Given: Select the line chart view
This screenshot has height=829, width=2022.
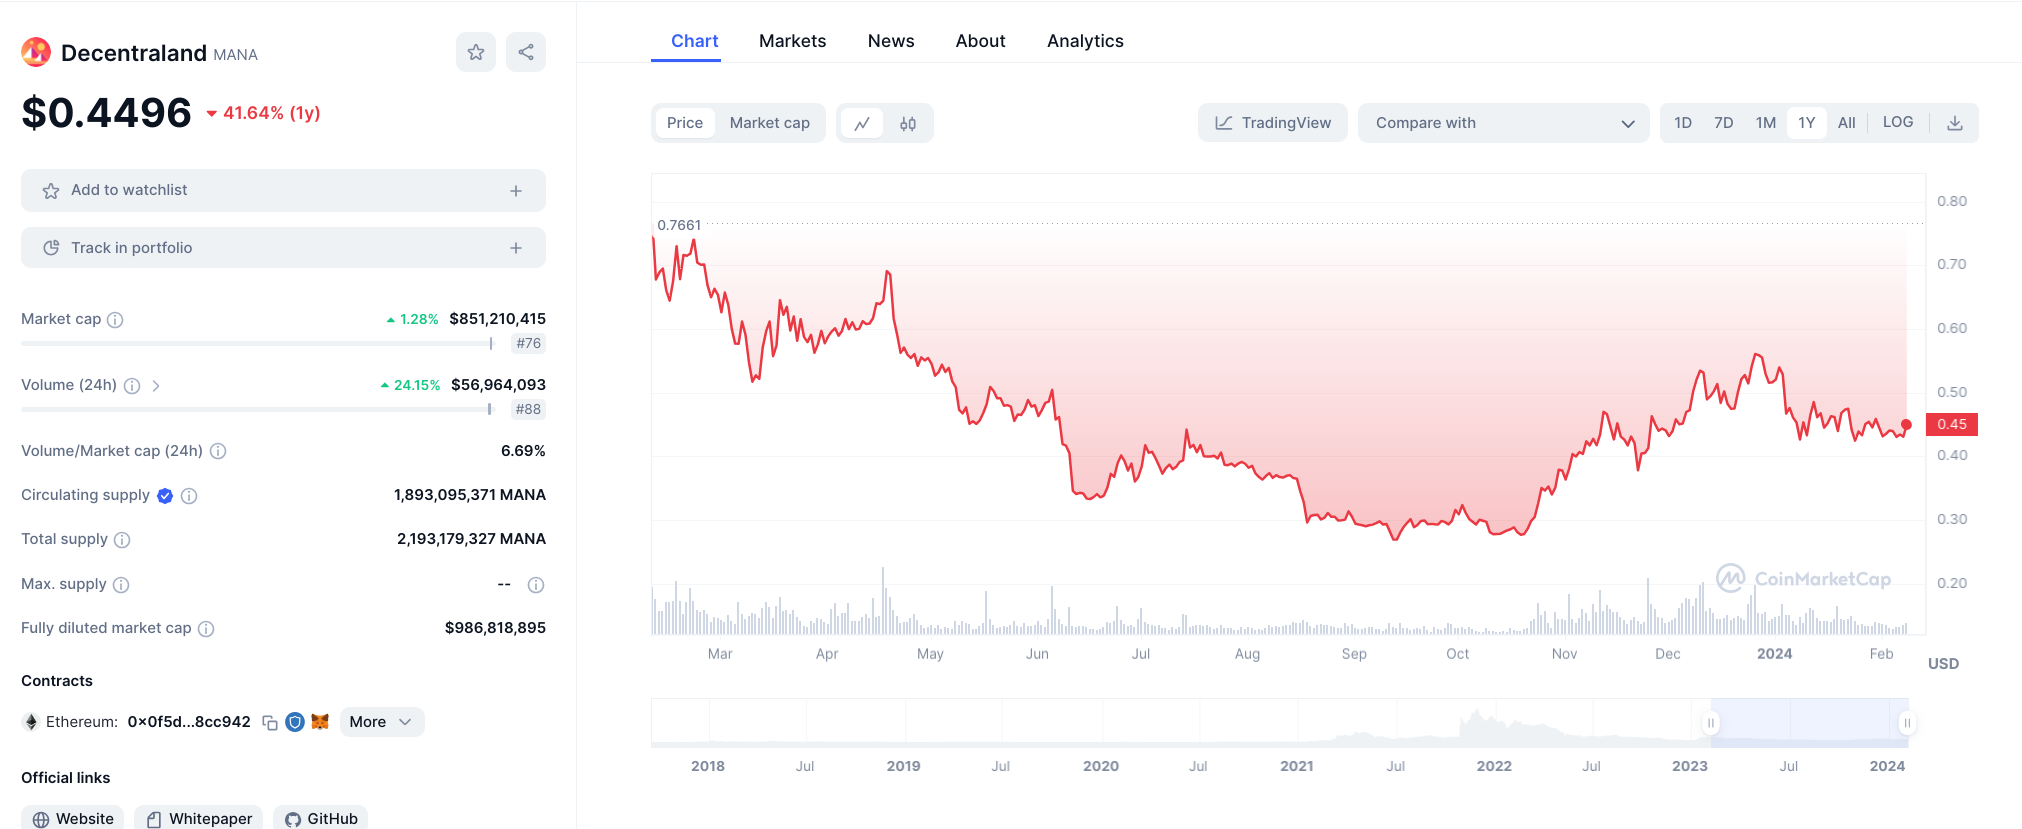Looking at the screenshot, I should coord(862,123).
